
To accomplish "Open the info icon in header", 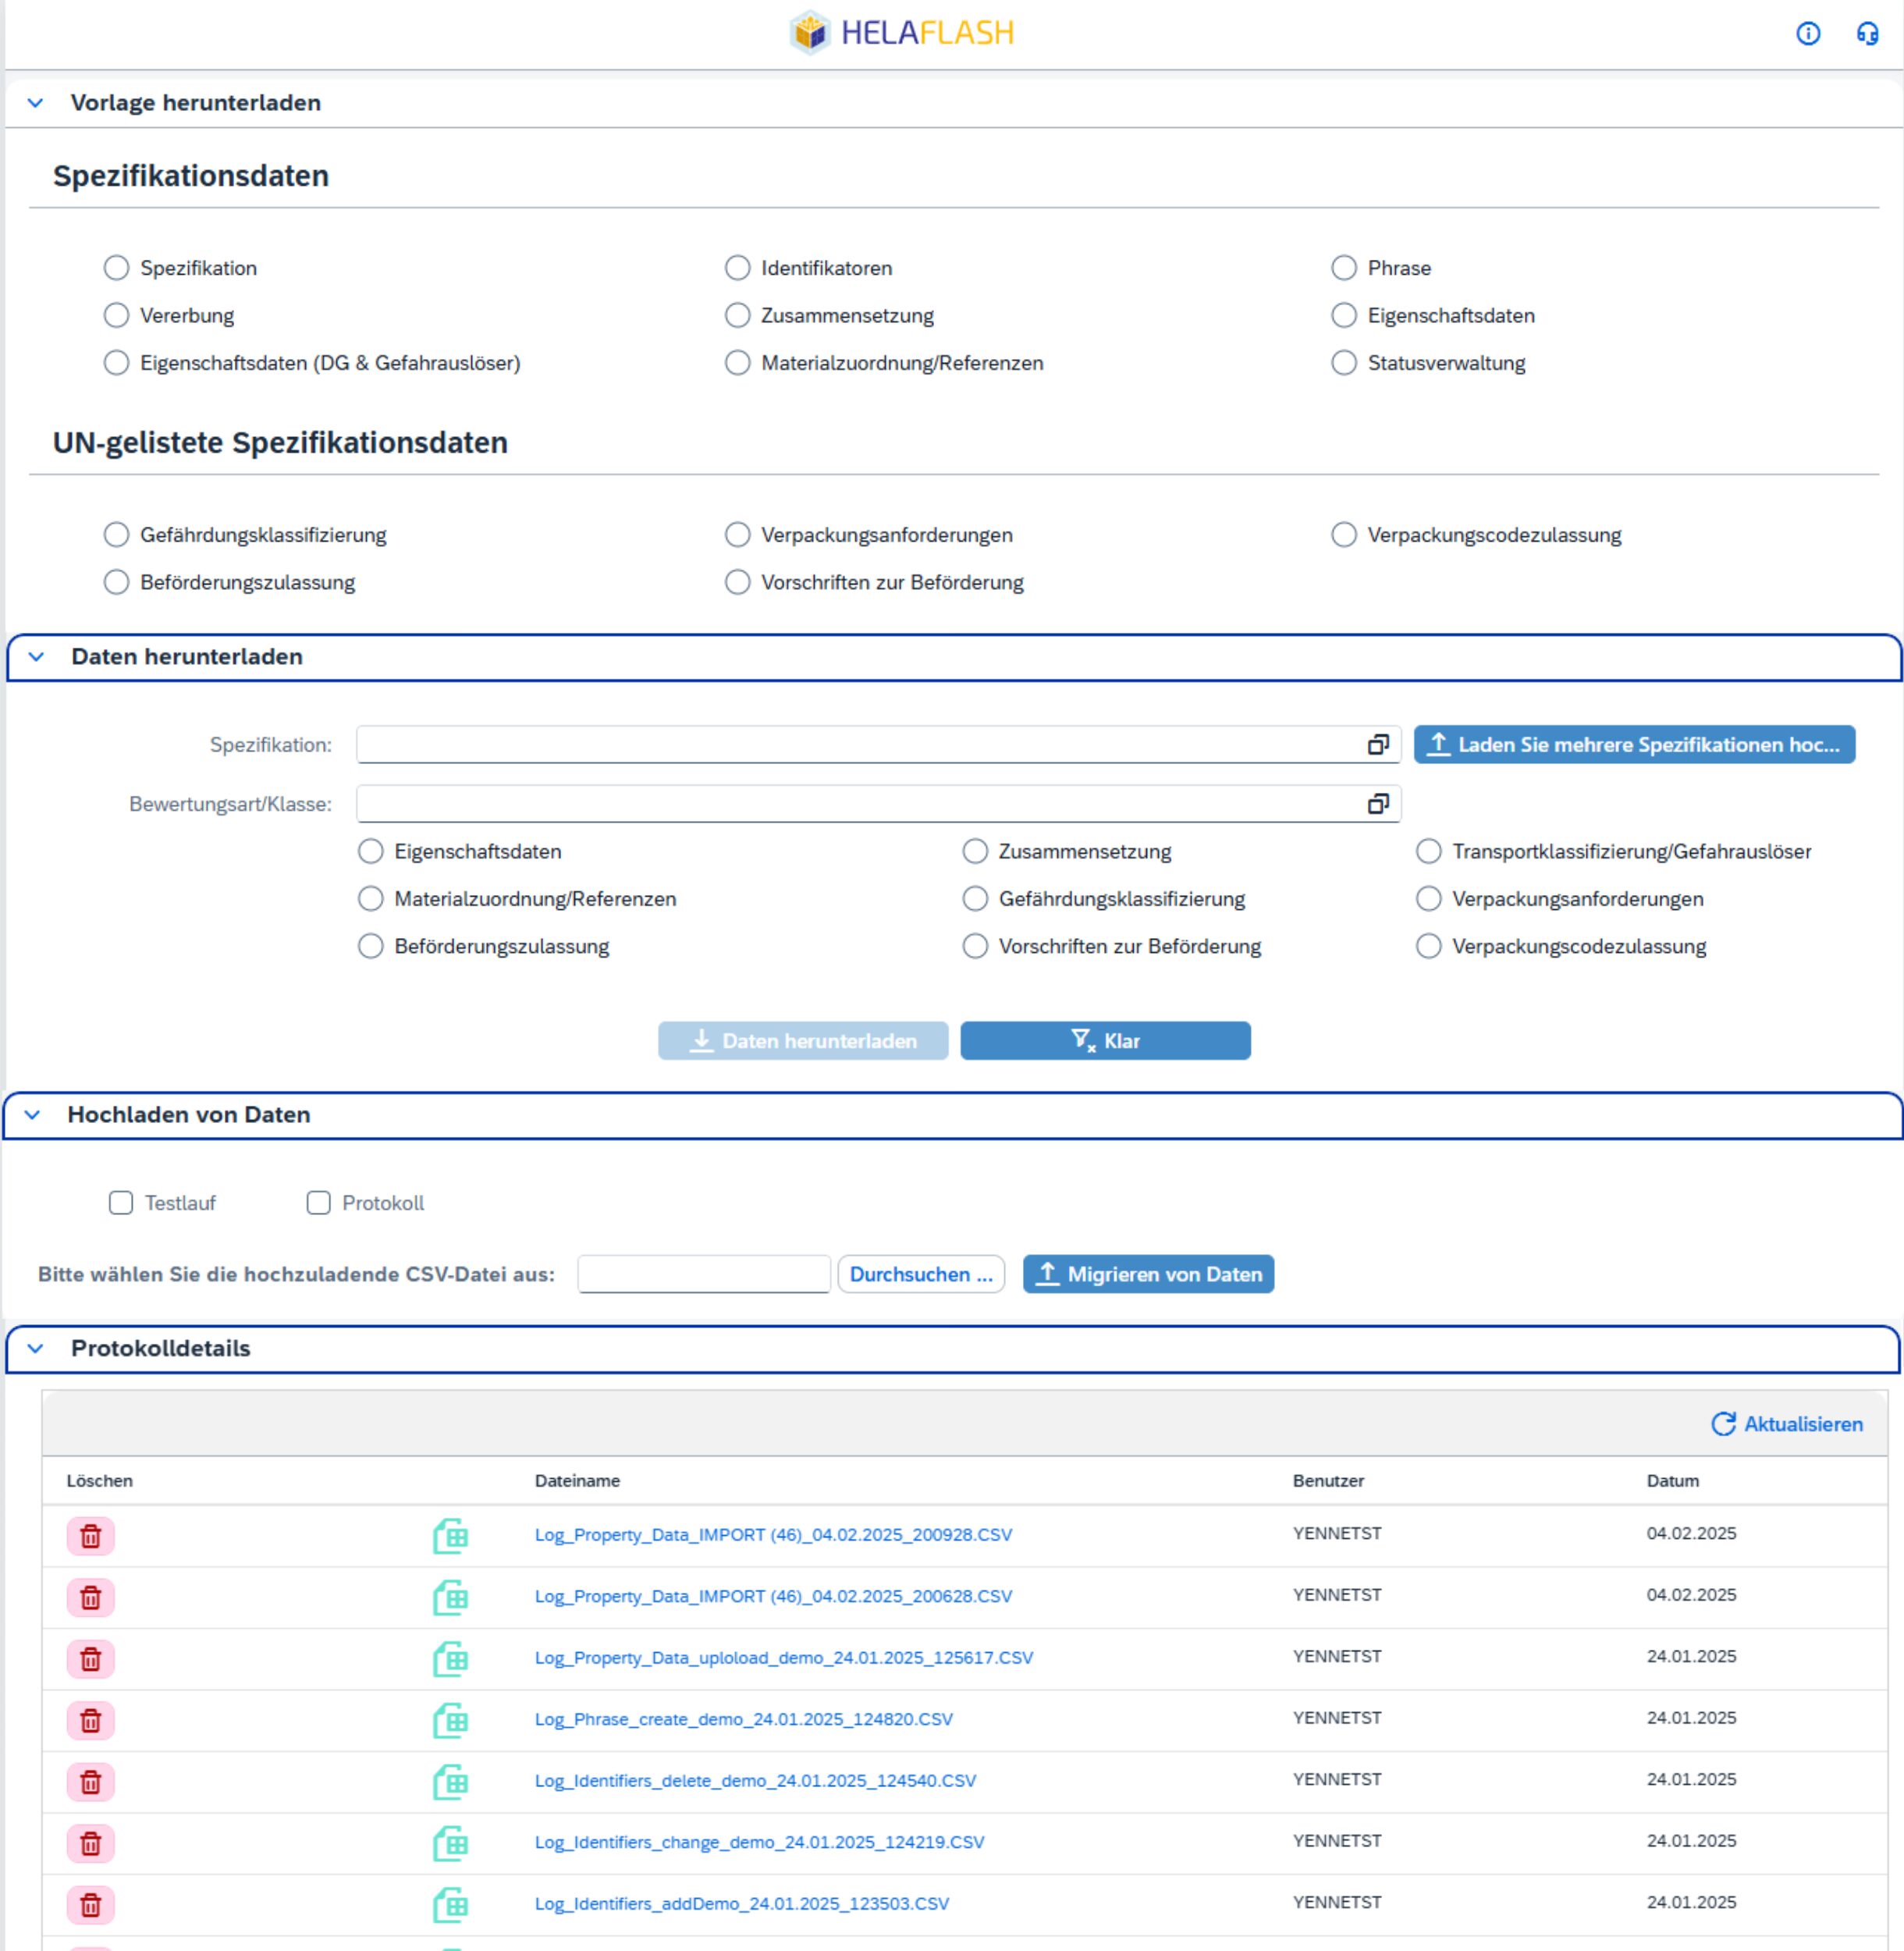I will tap(1808, 34).
